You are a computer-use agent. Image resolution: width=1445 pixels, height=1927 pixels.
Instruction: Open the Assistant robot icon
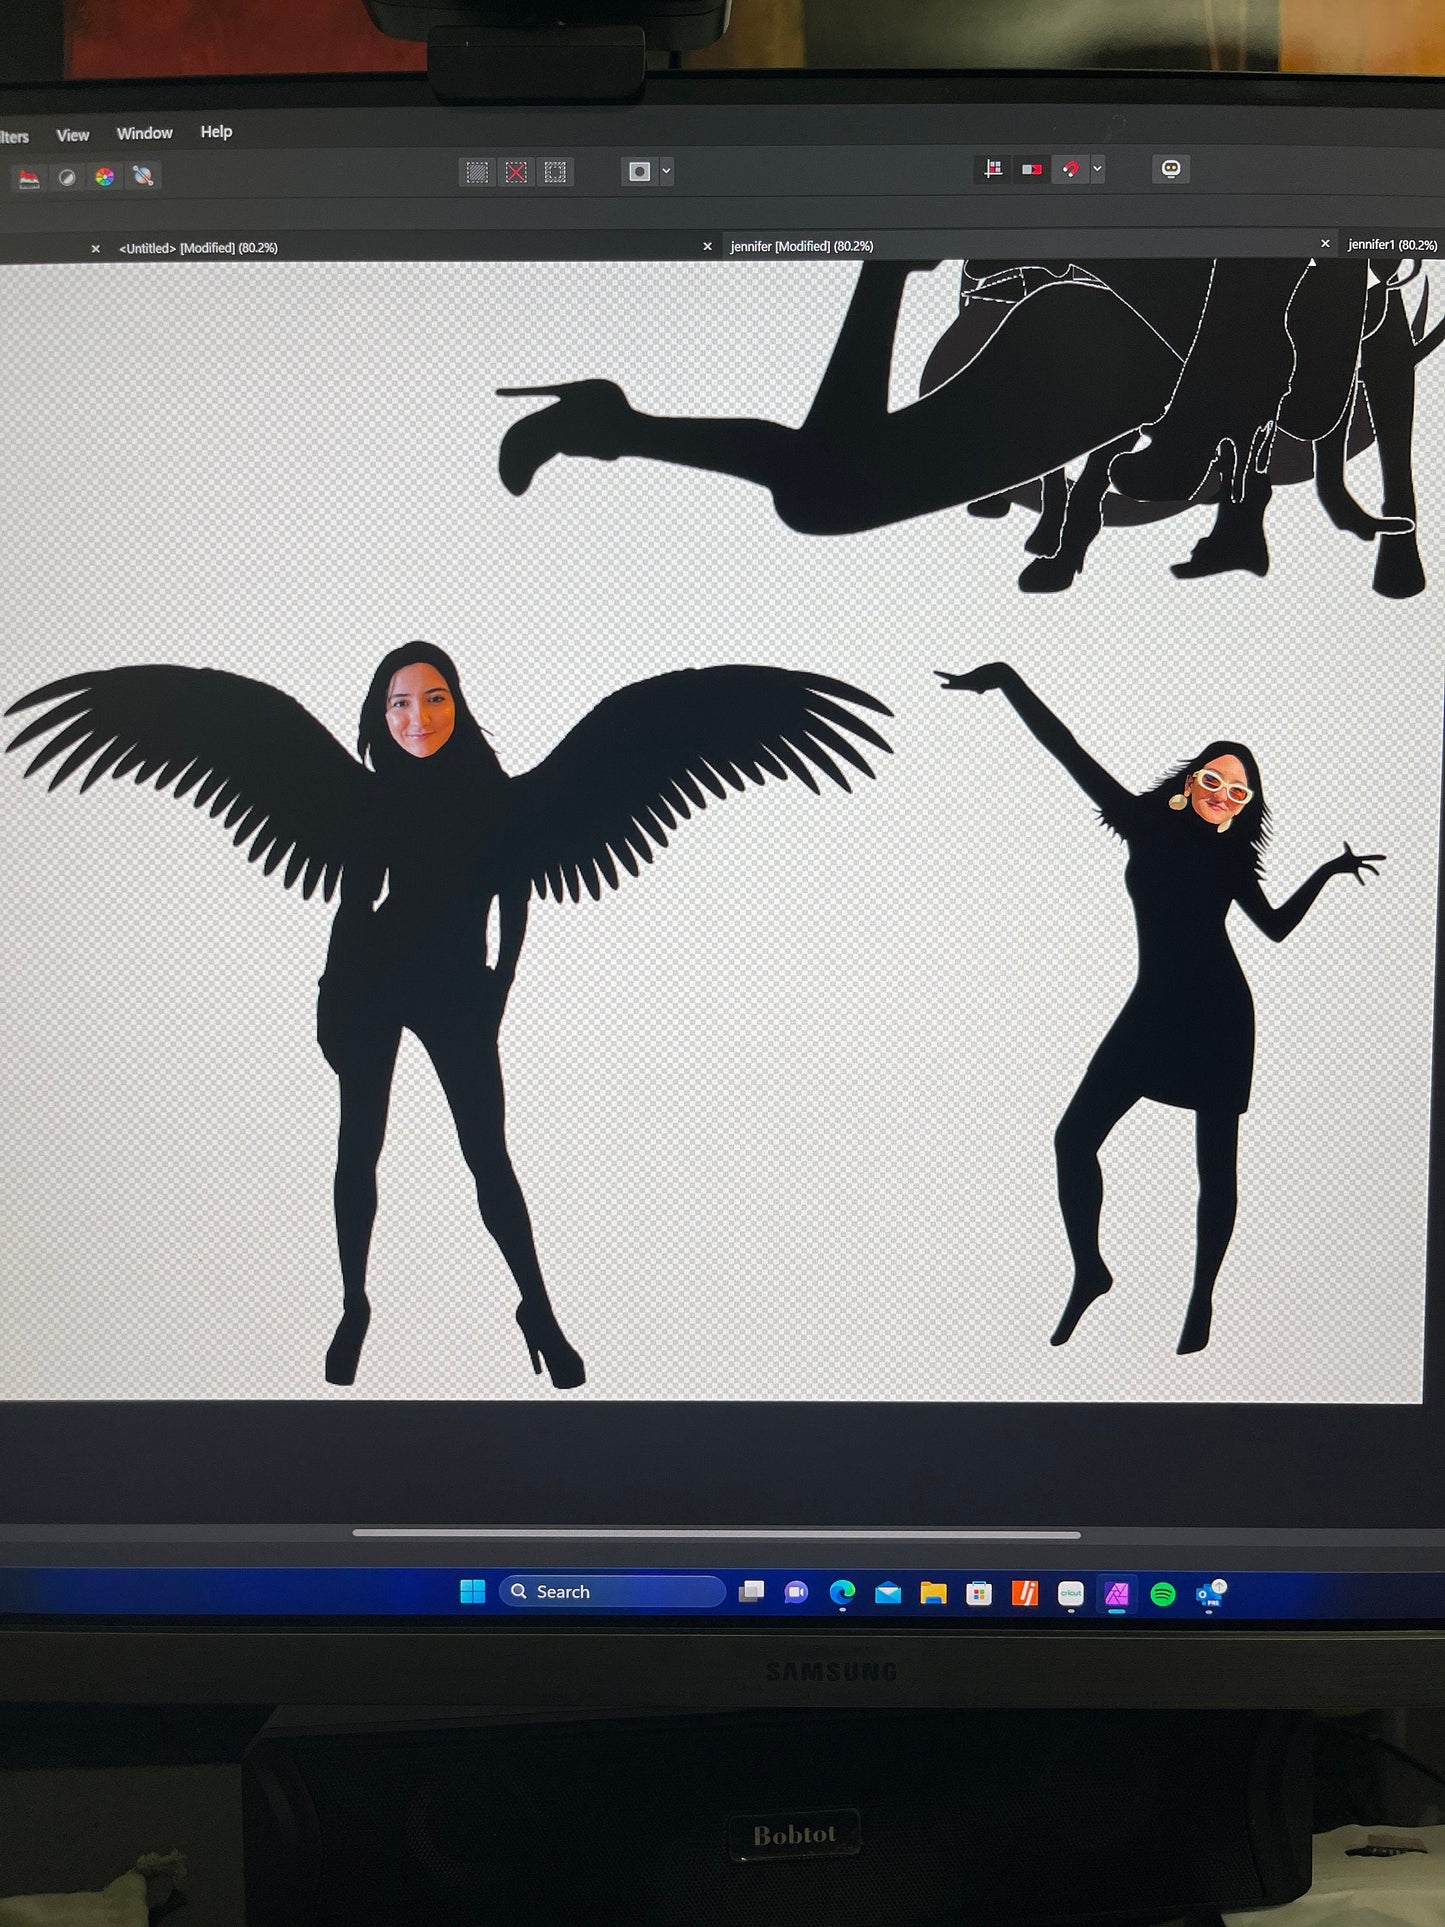(x=1170, y=169)
